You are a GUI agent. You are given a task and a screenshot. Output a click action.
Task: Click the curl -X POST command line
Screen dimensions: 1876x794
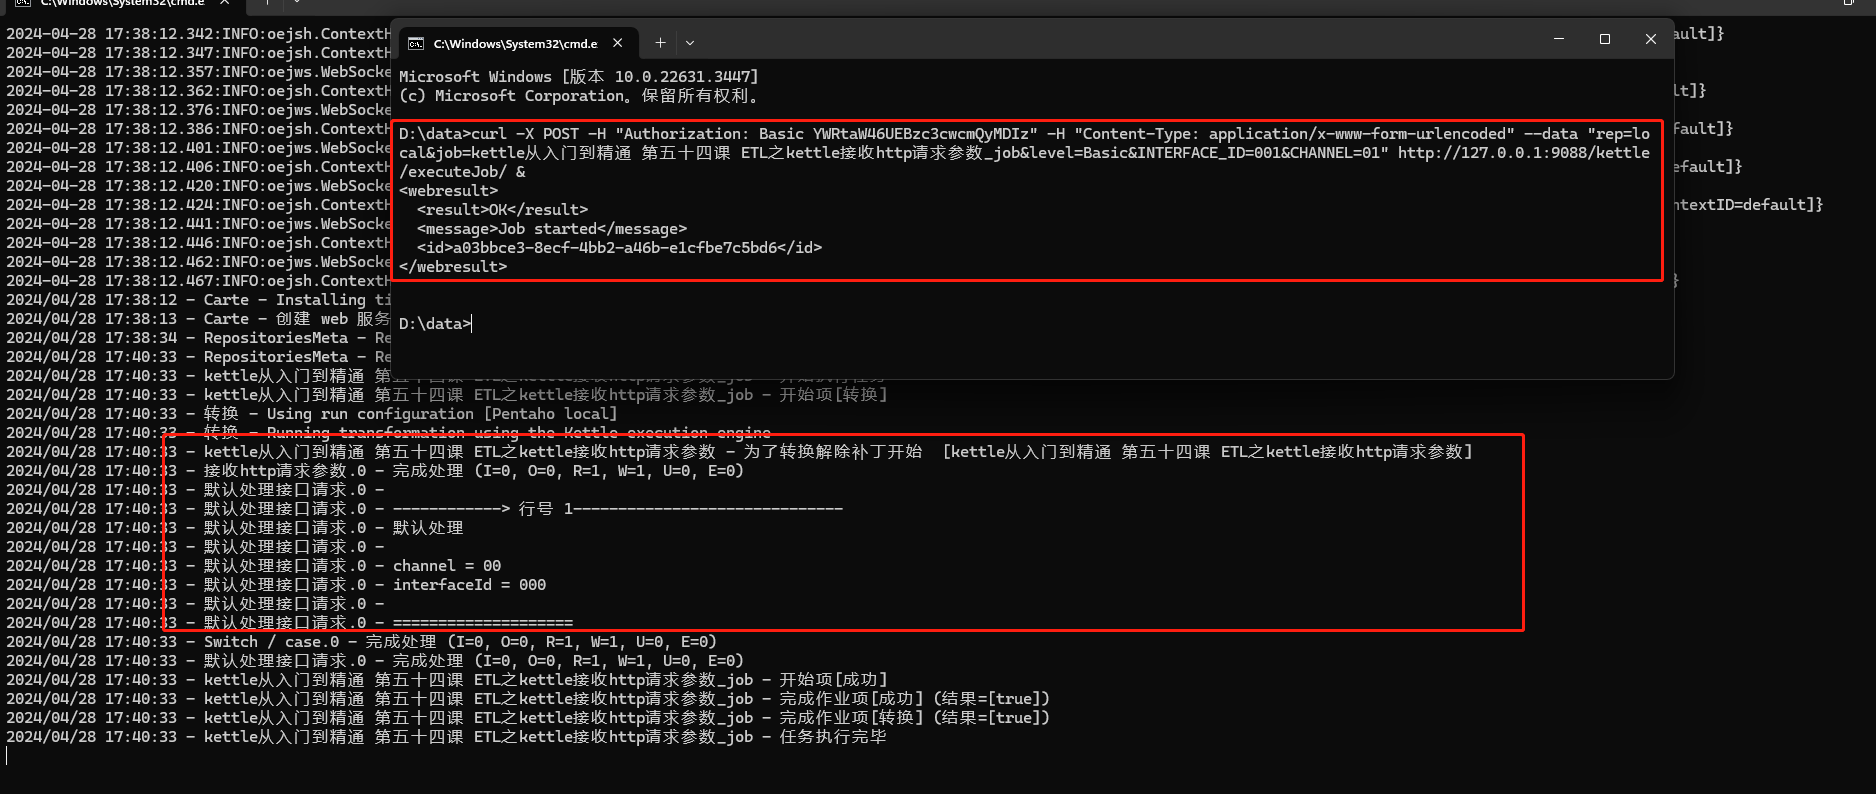tap(1024, 134)
